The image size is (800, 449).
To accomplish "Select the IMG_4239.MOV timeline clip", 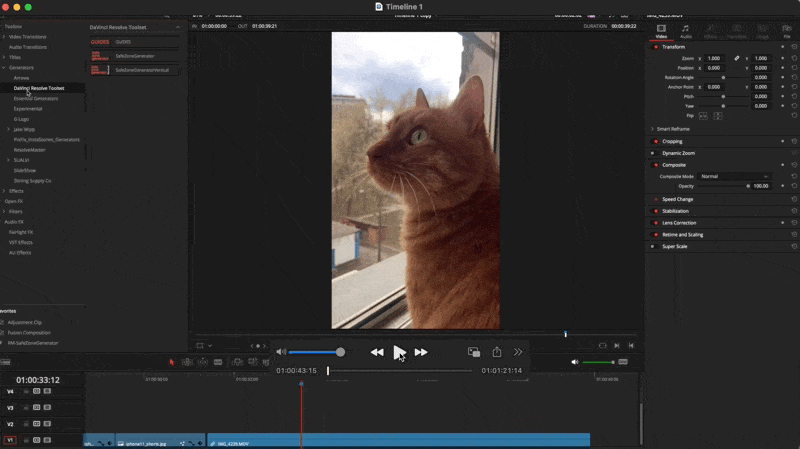I will click(398, 441).
